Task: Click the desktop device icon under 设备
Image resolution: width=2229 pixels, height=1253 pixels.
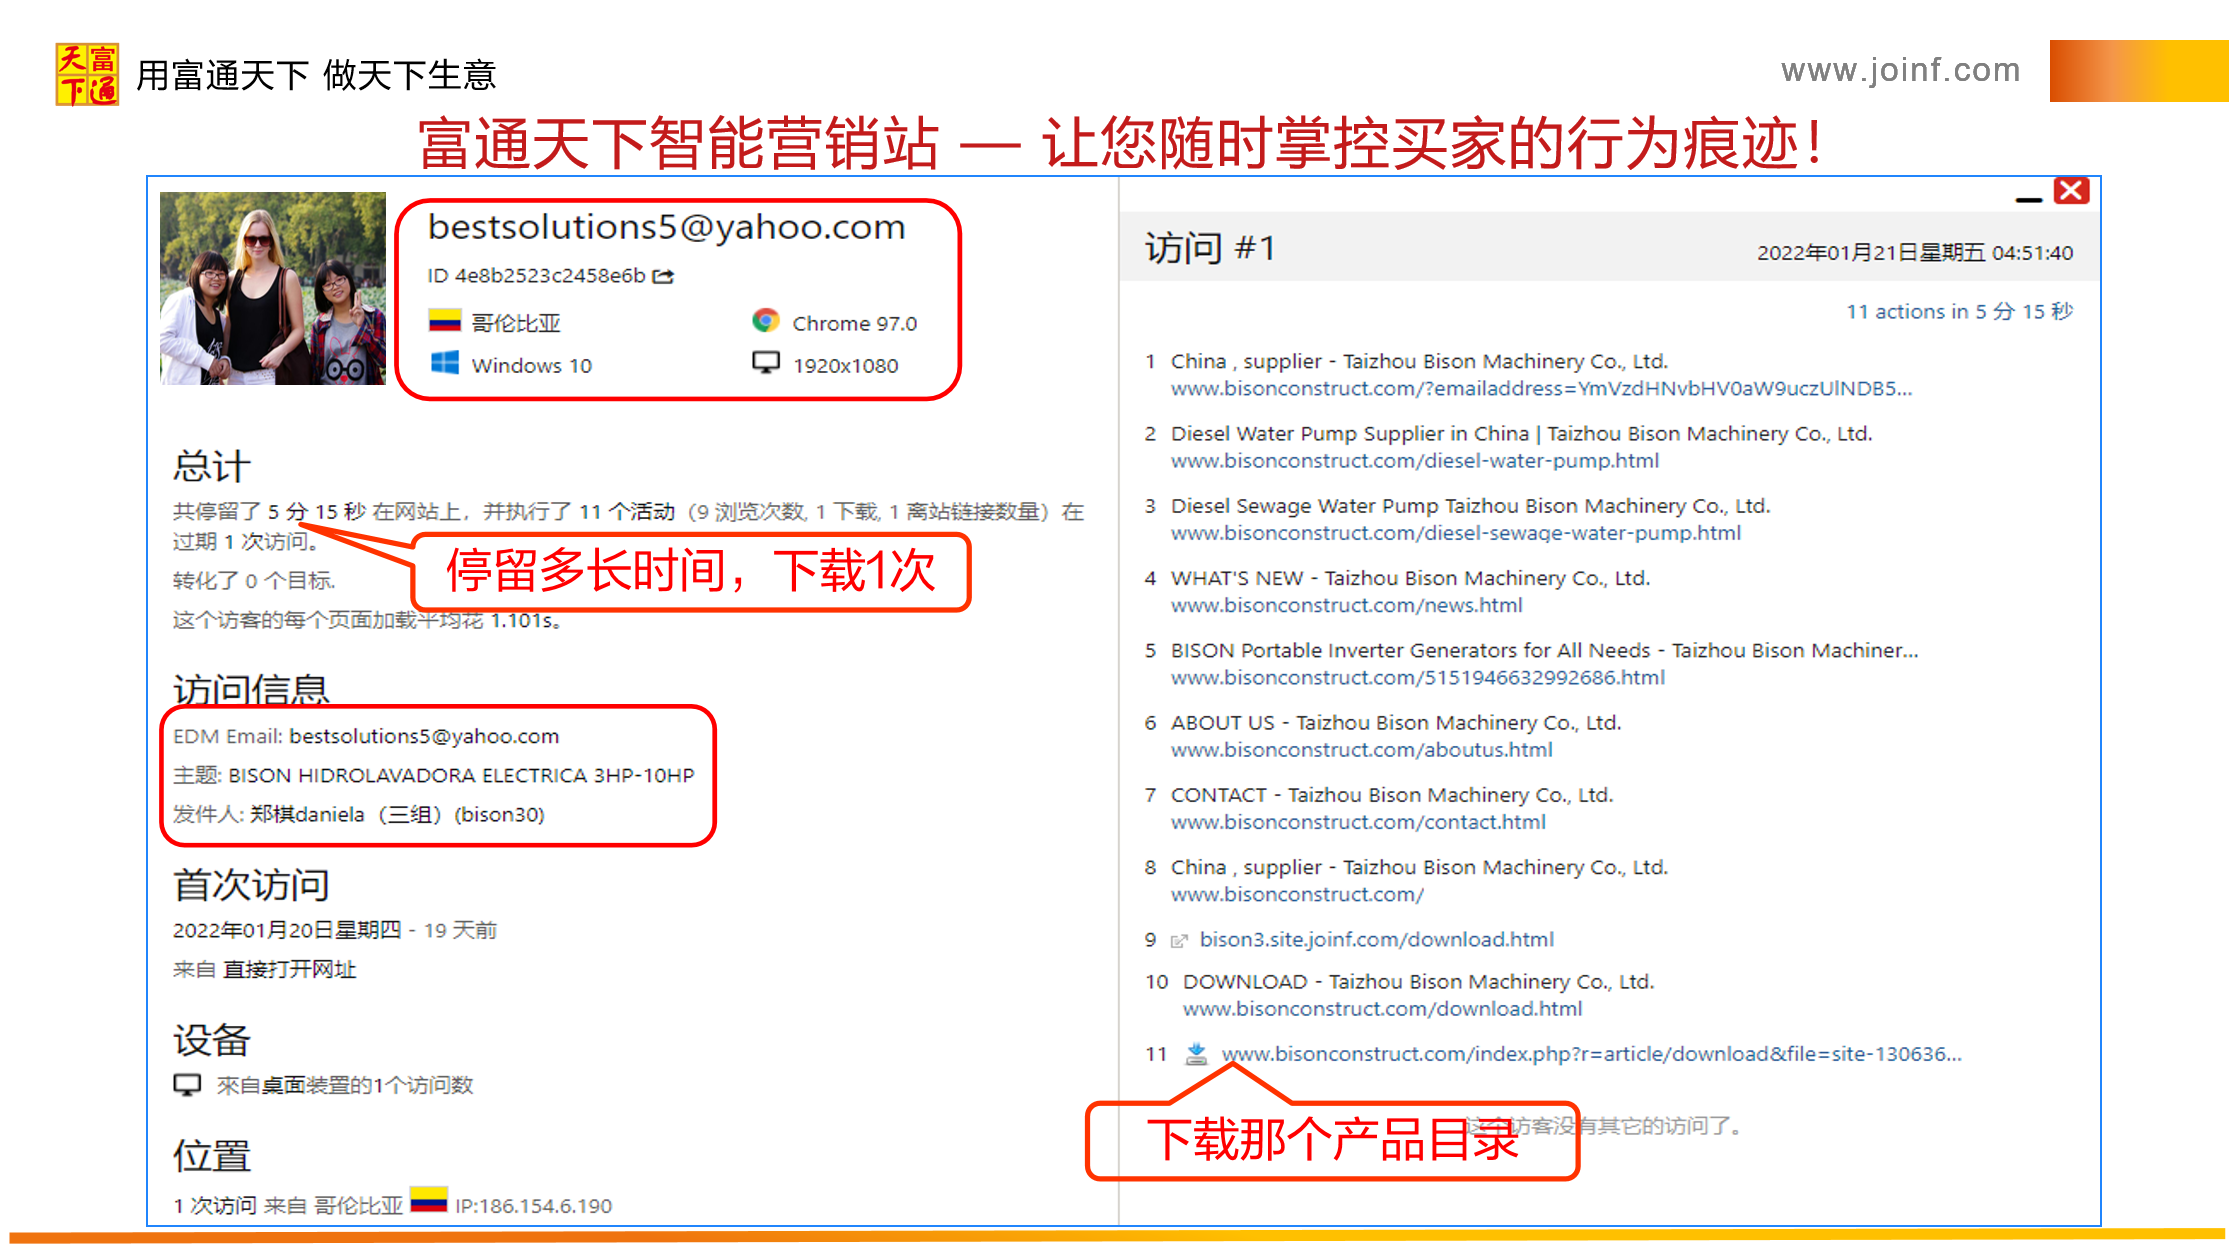Action: click(187, 1085)
